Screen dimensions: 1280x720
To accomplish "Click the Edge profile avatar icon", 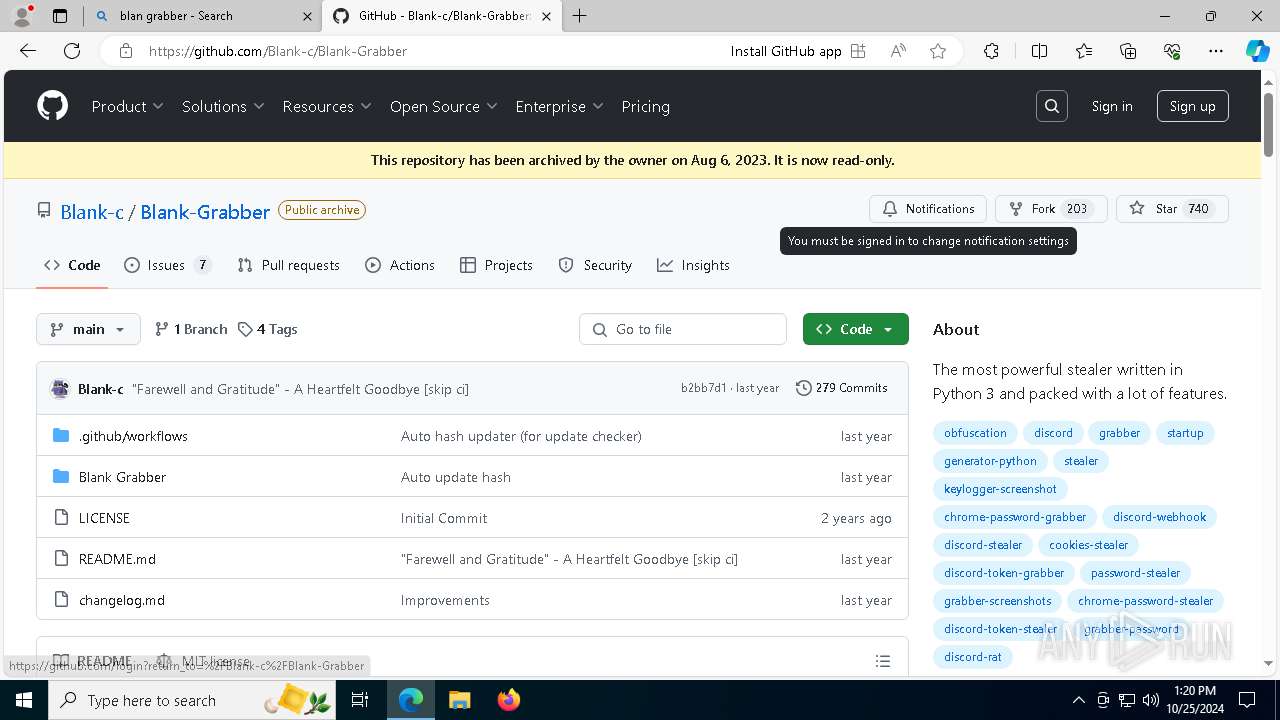I will [x=23, y=16].
